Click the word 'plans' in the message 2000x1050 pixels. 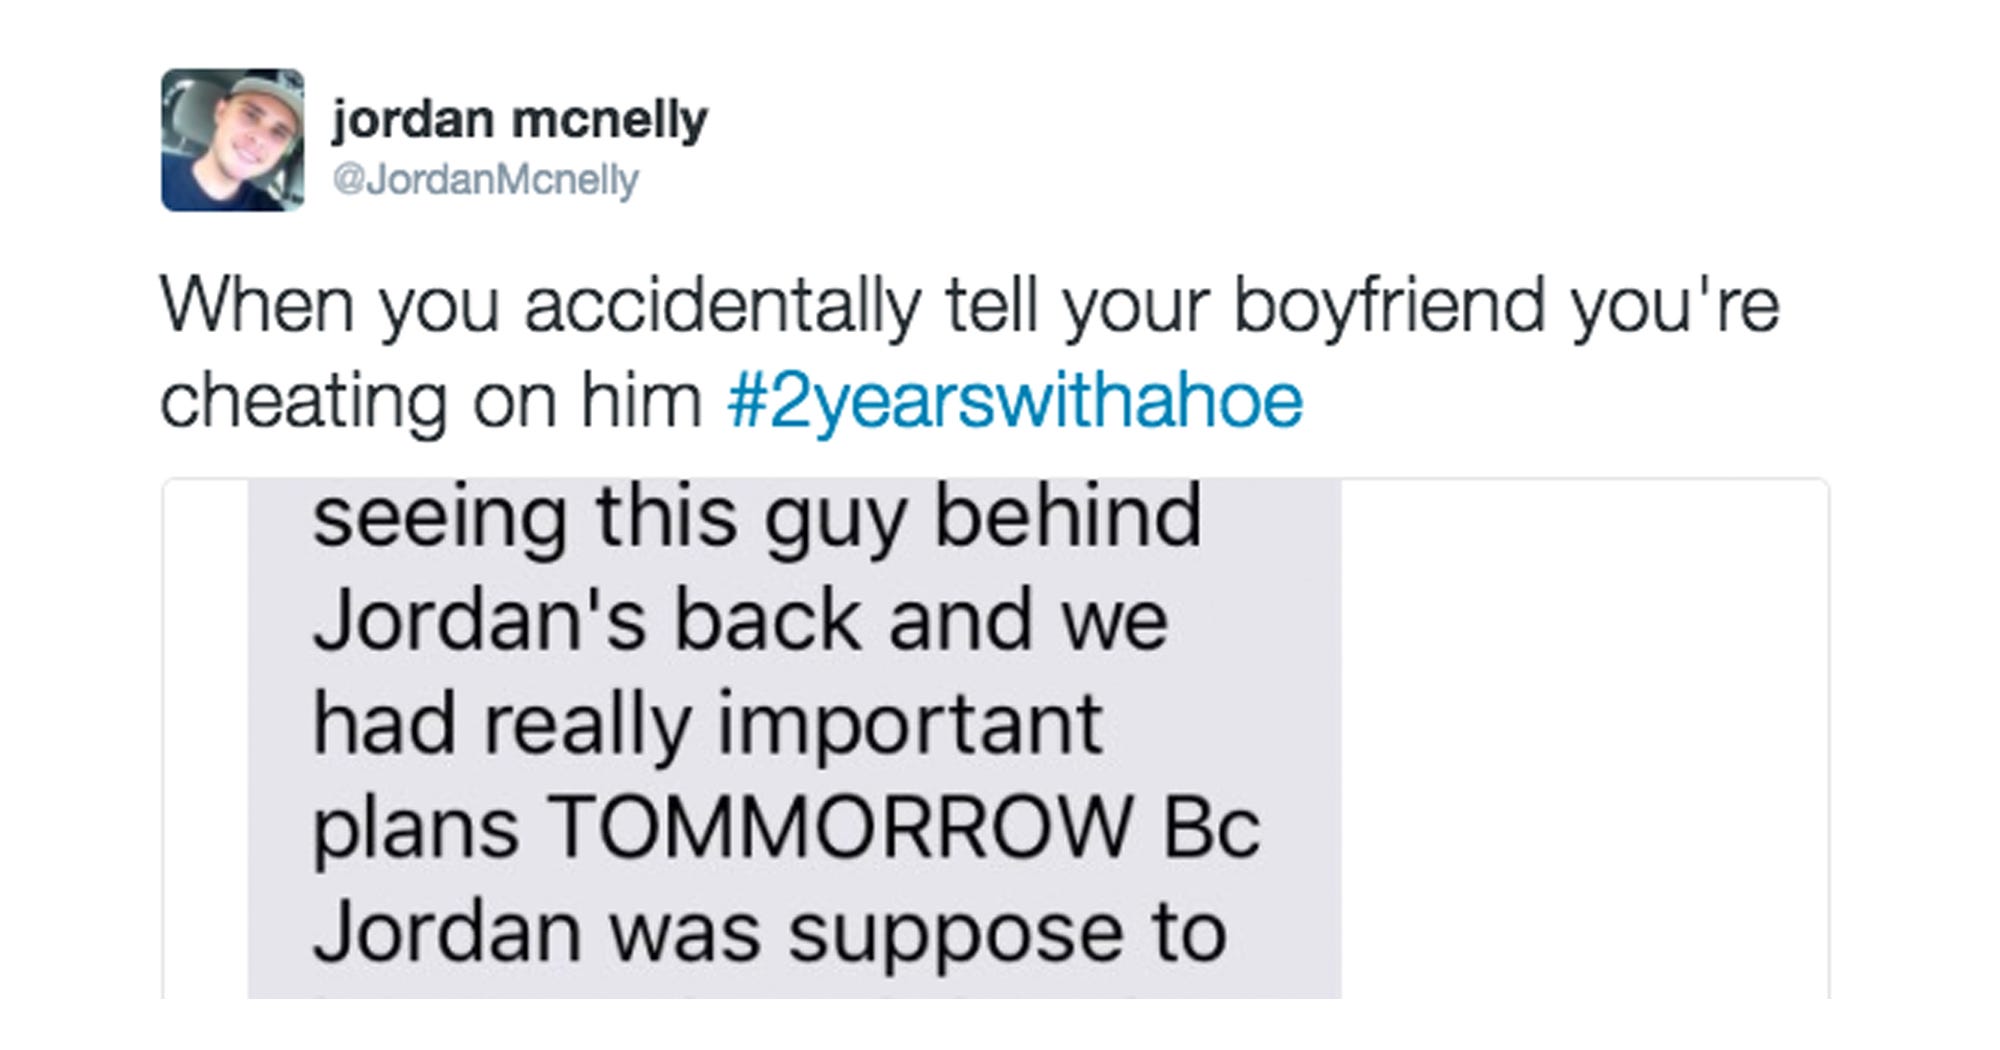[415, 832]
